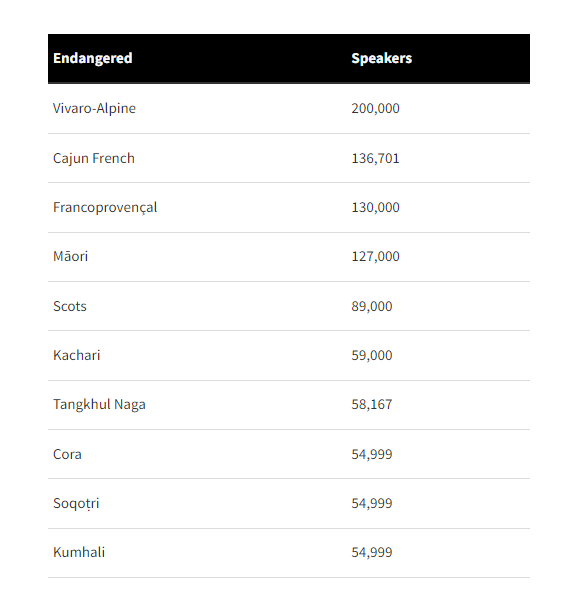Screen dimensions: 570x613
Task: Select the Cora language cell
Action: 67,454
